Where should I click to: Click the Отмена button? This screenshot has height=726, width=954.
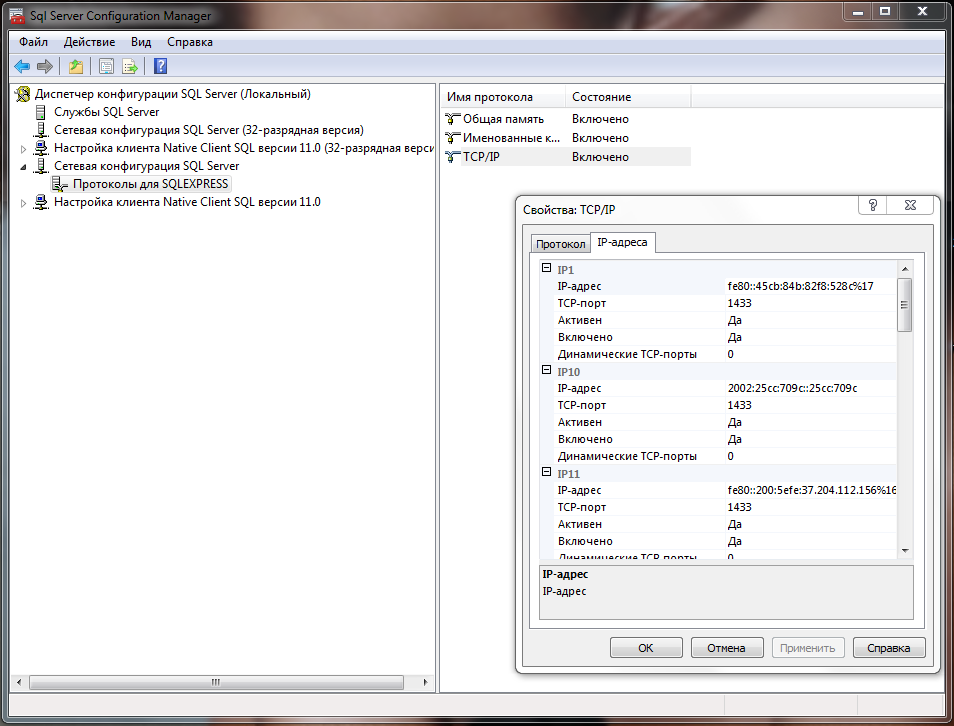726,648
